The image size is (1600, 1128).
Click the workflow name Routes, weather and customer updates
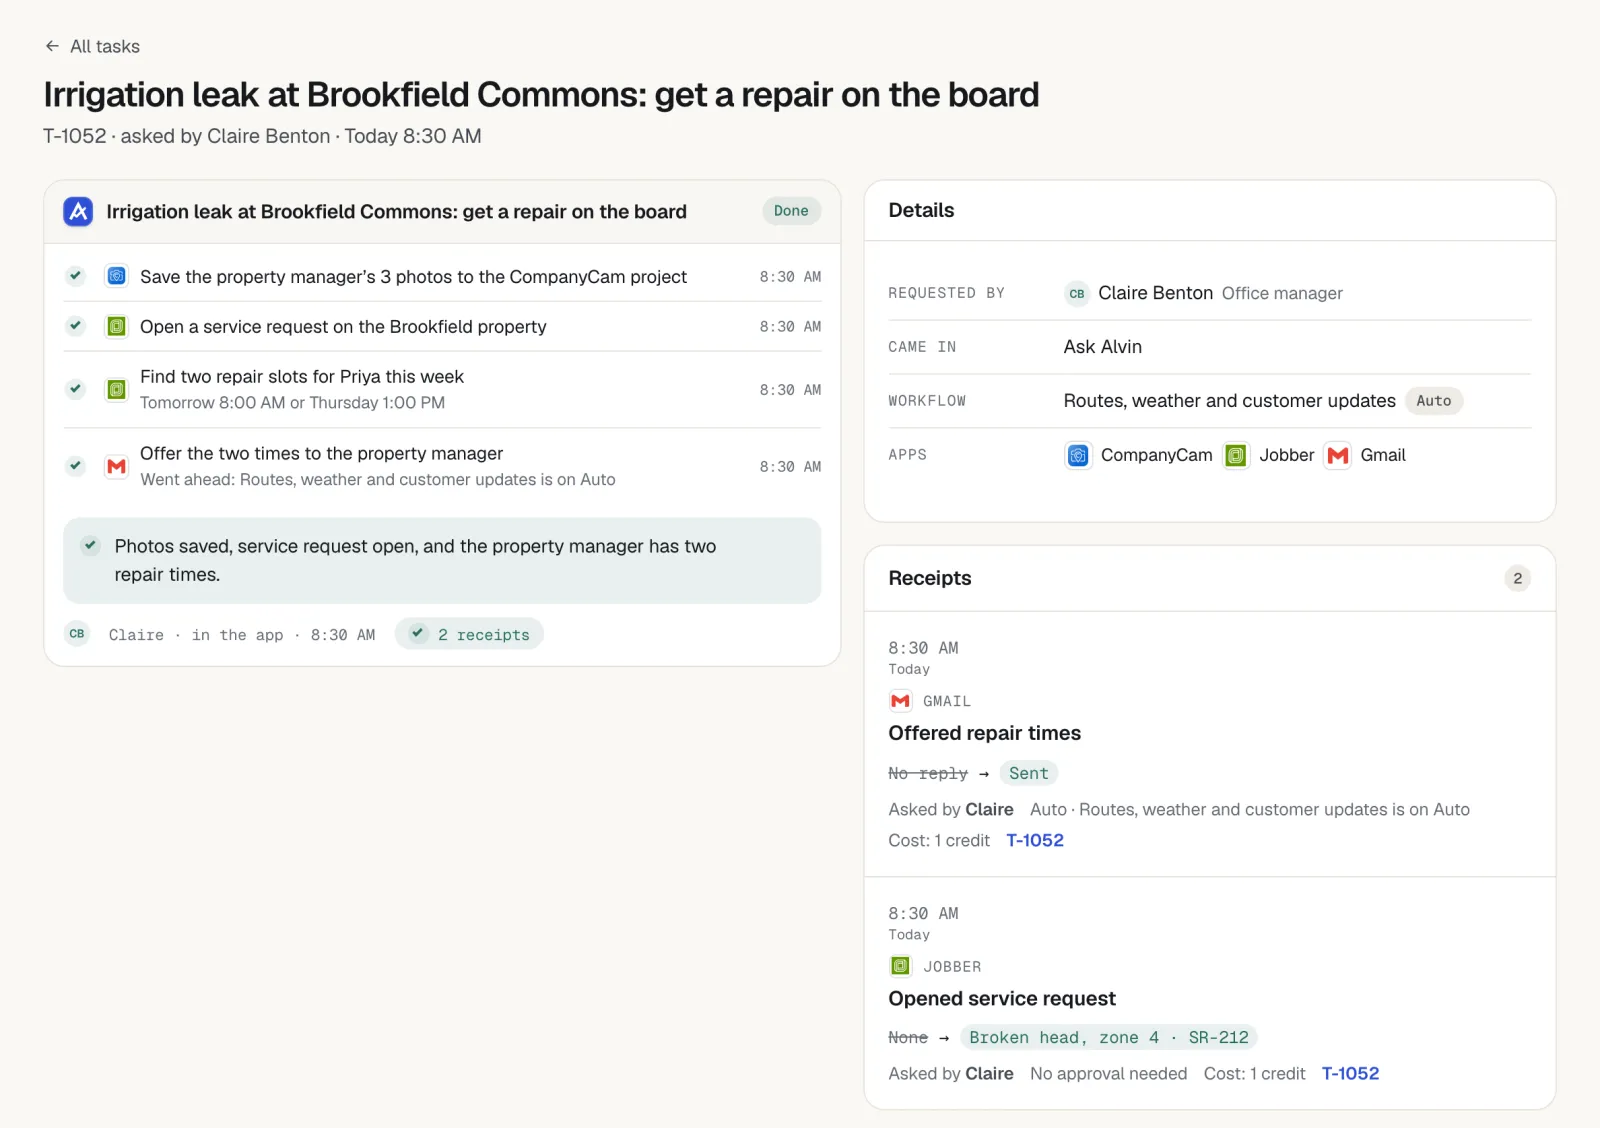(x=1229, y=401)
